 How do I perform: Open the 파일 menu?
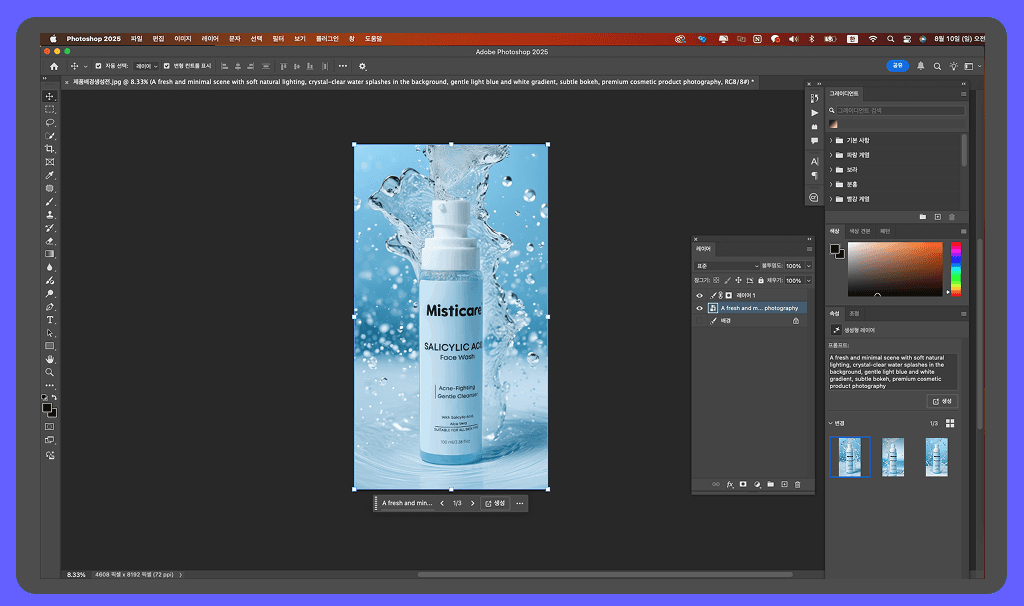(136, 39)
